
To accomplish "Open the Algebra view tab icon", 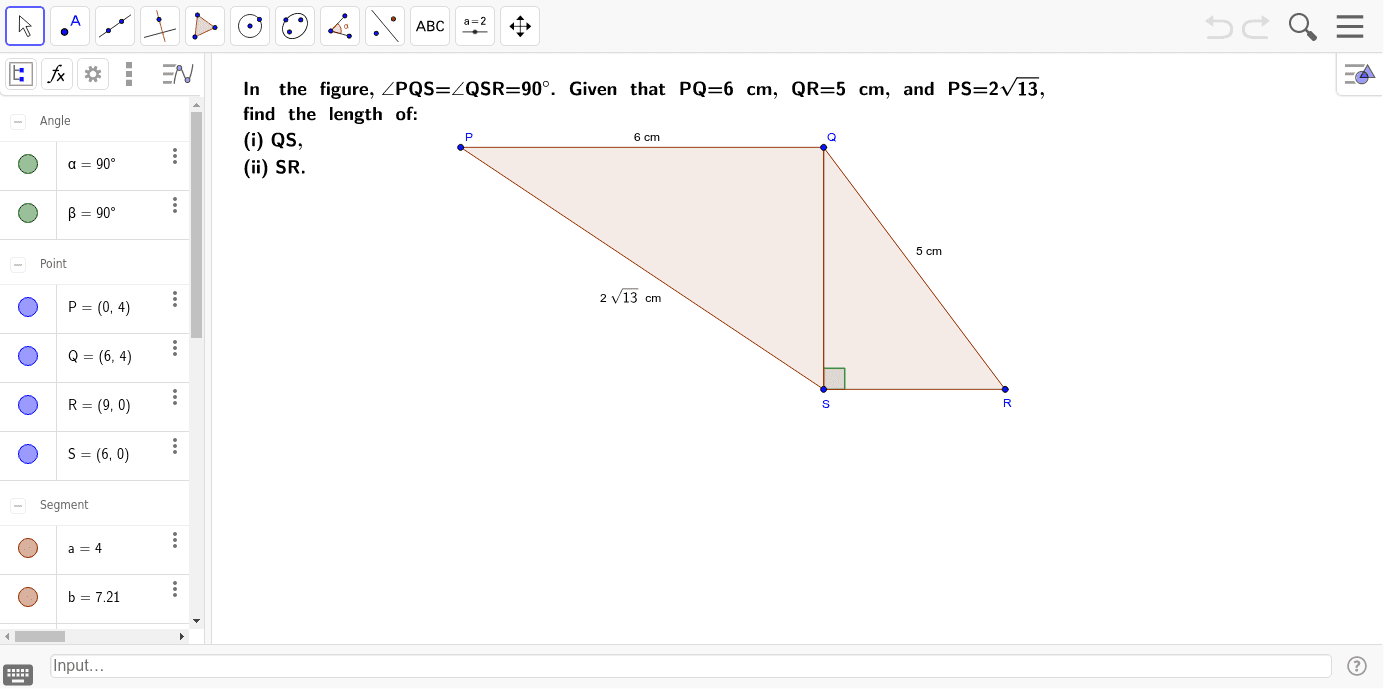I will click(21, 73).
